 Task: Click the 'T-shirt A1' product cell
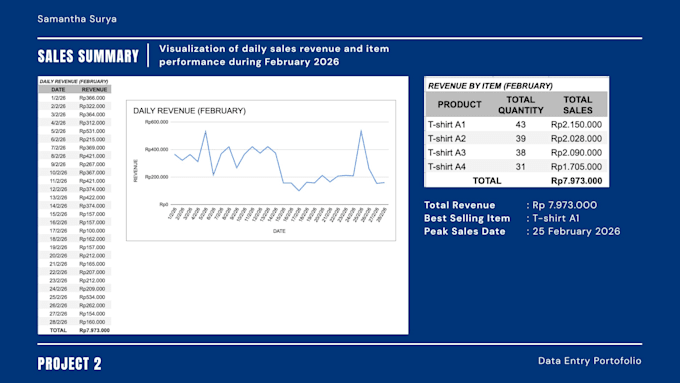447,124
